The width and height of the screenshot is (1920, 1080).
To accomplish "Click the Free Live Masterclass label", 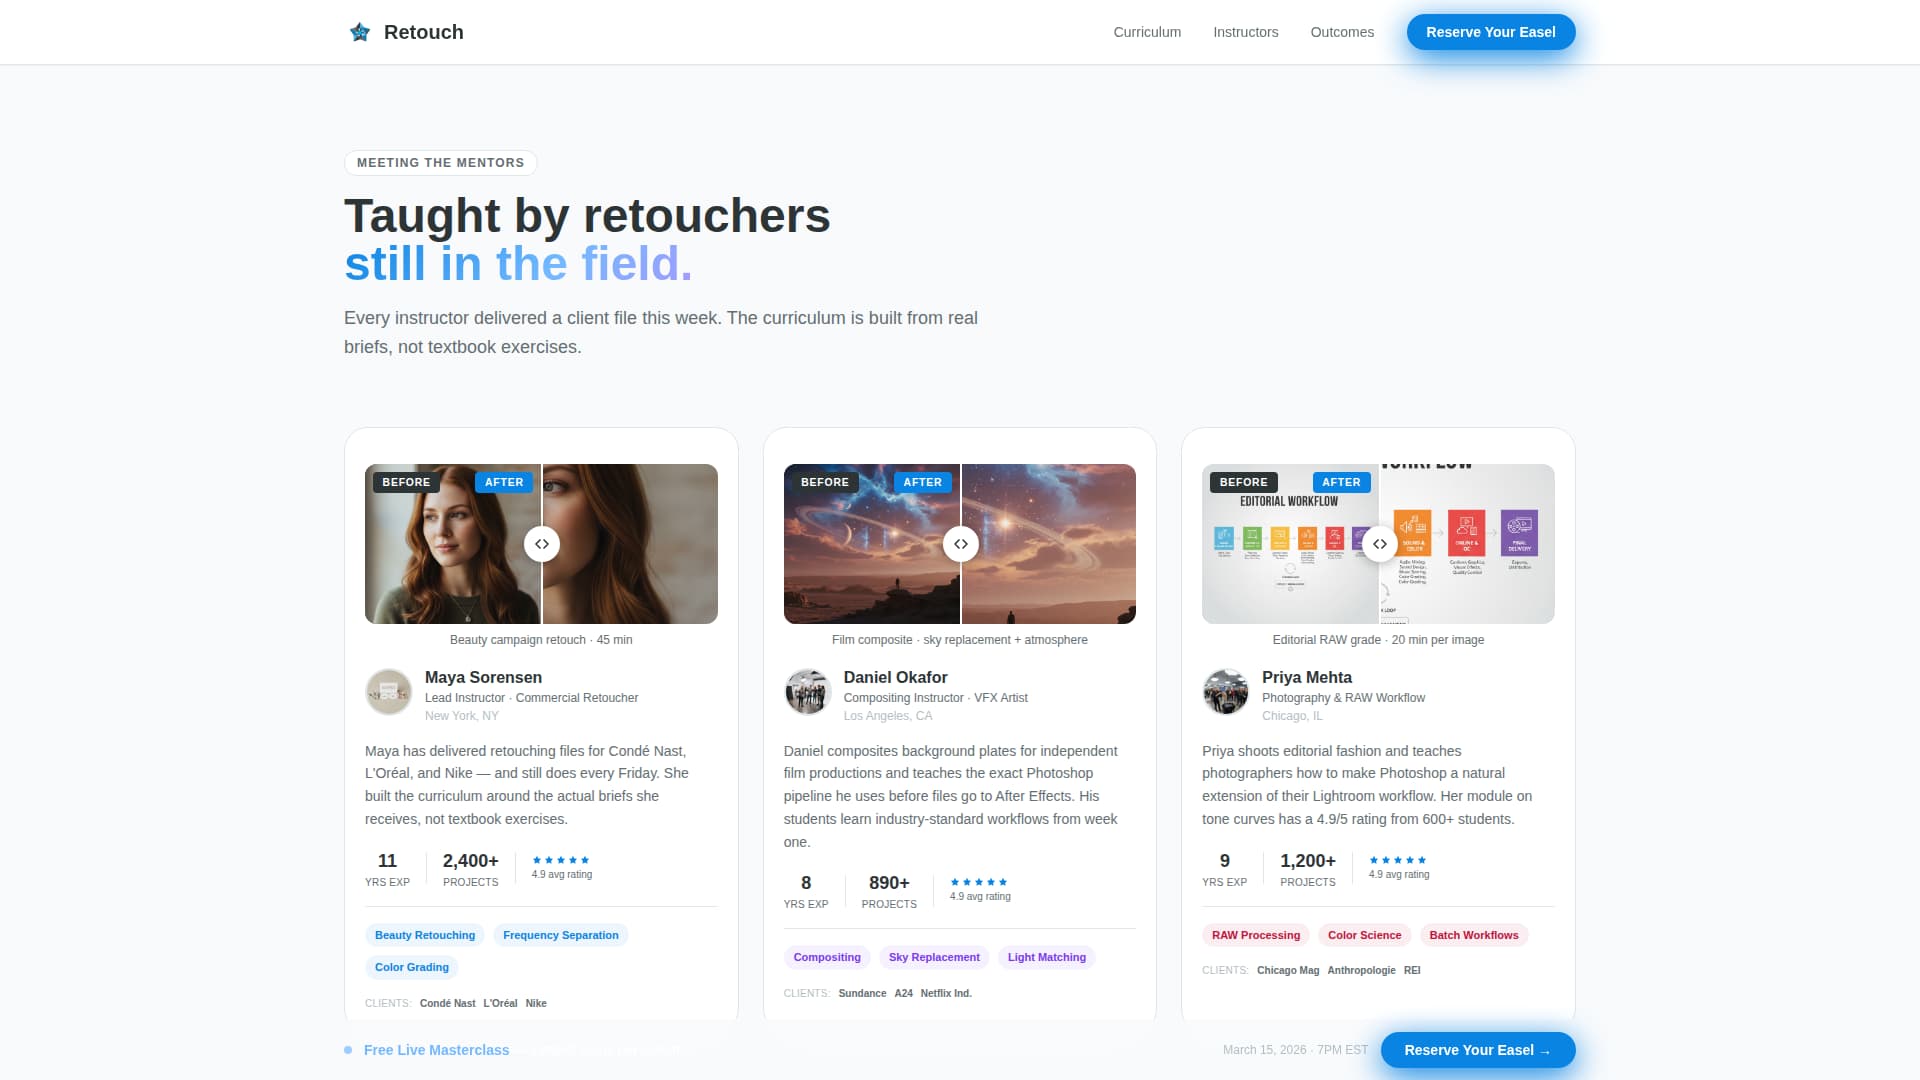I will pyautogui.click(x=436, y=1050).
